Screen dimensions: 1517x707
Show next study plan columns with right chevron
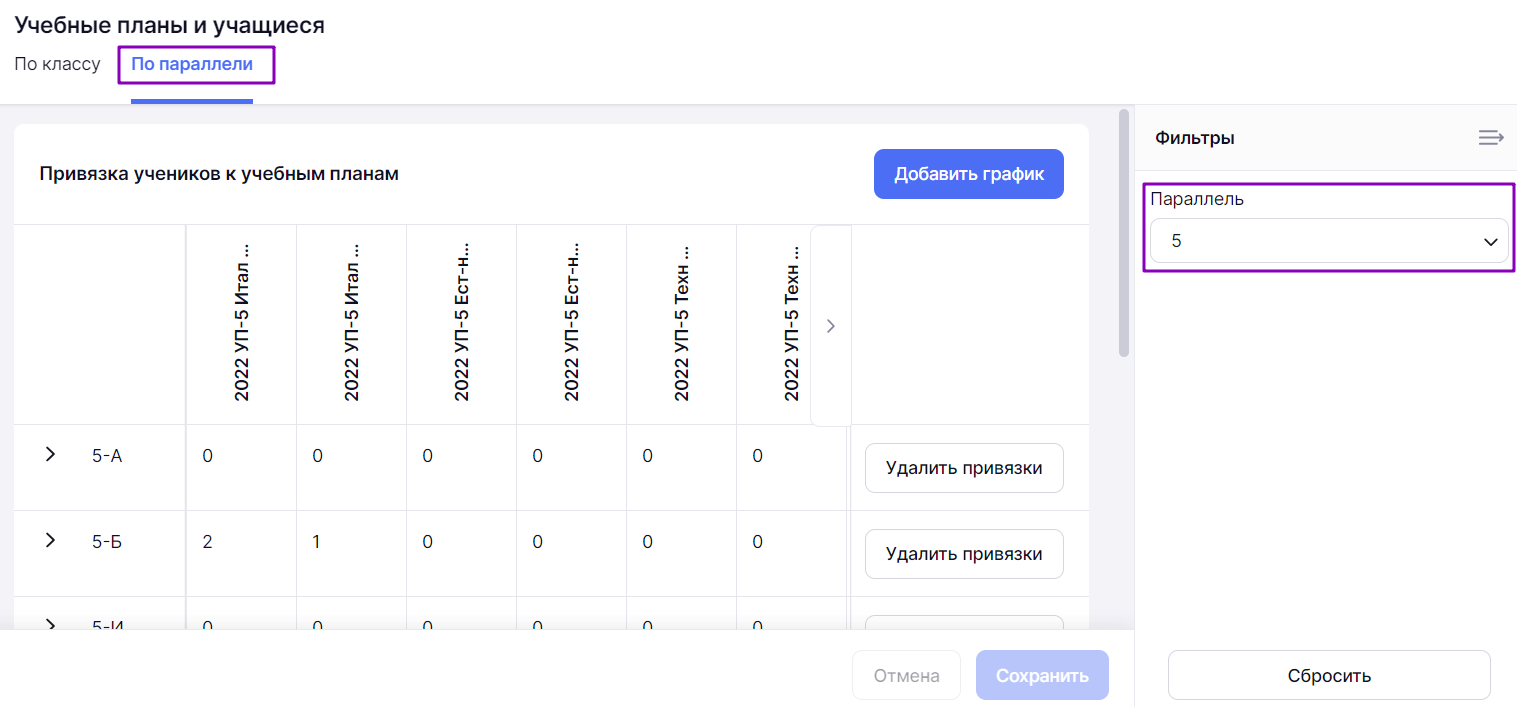coord(830,326)
